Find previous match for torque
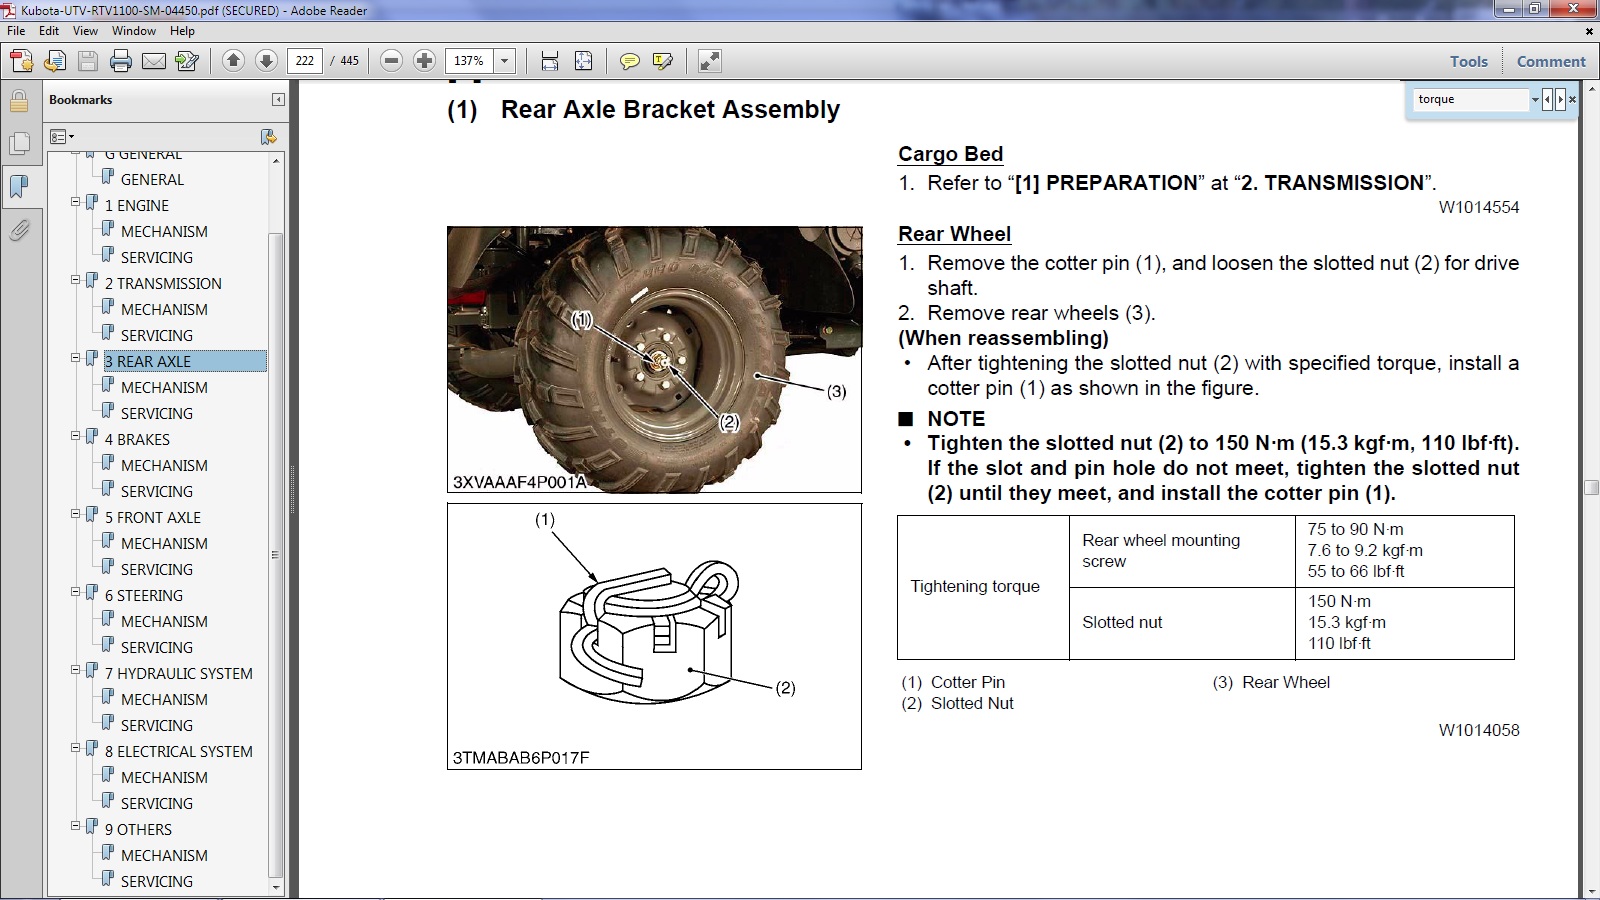This screenshot has height=900, width=1600. point(1548,99)
